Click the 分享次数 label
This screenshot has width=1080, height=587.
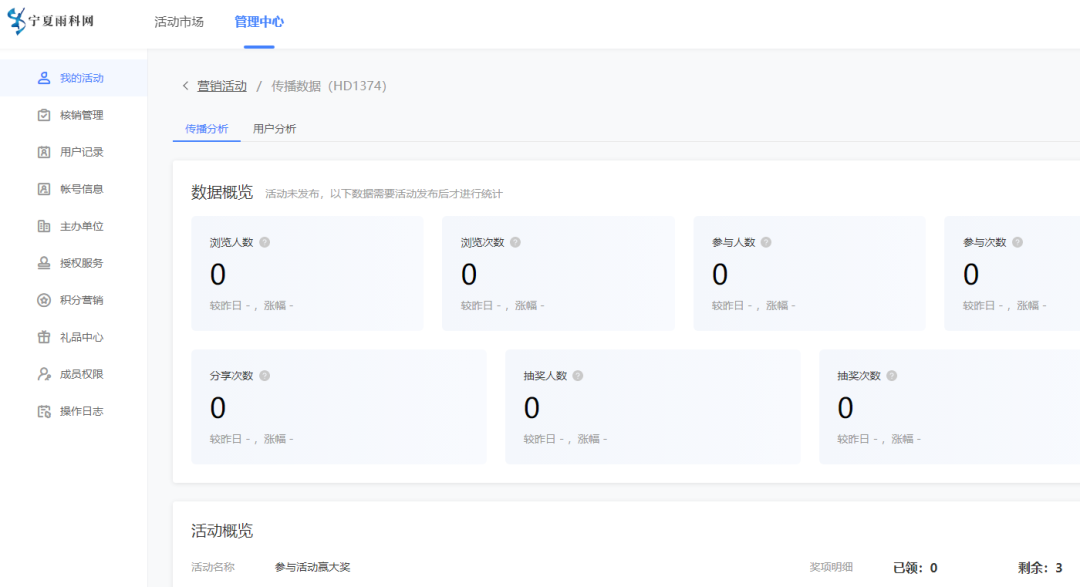(x=231, y=376)
